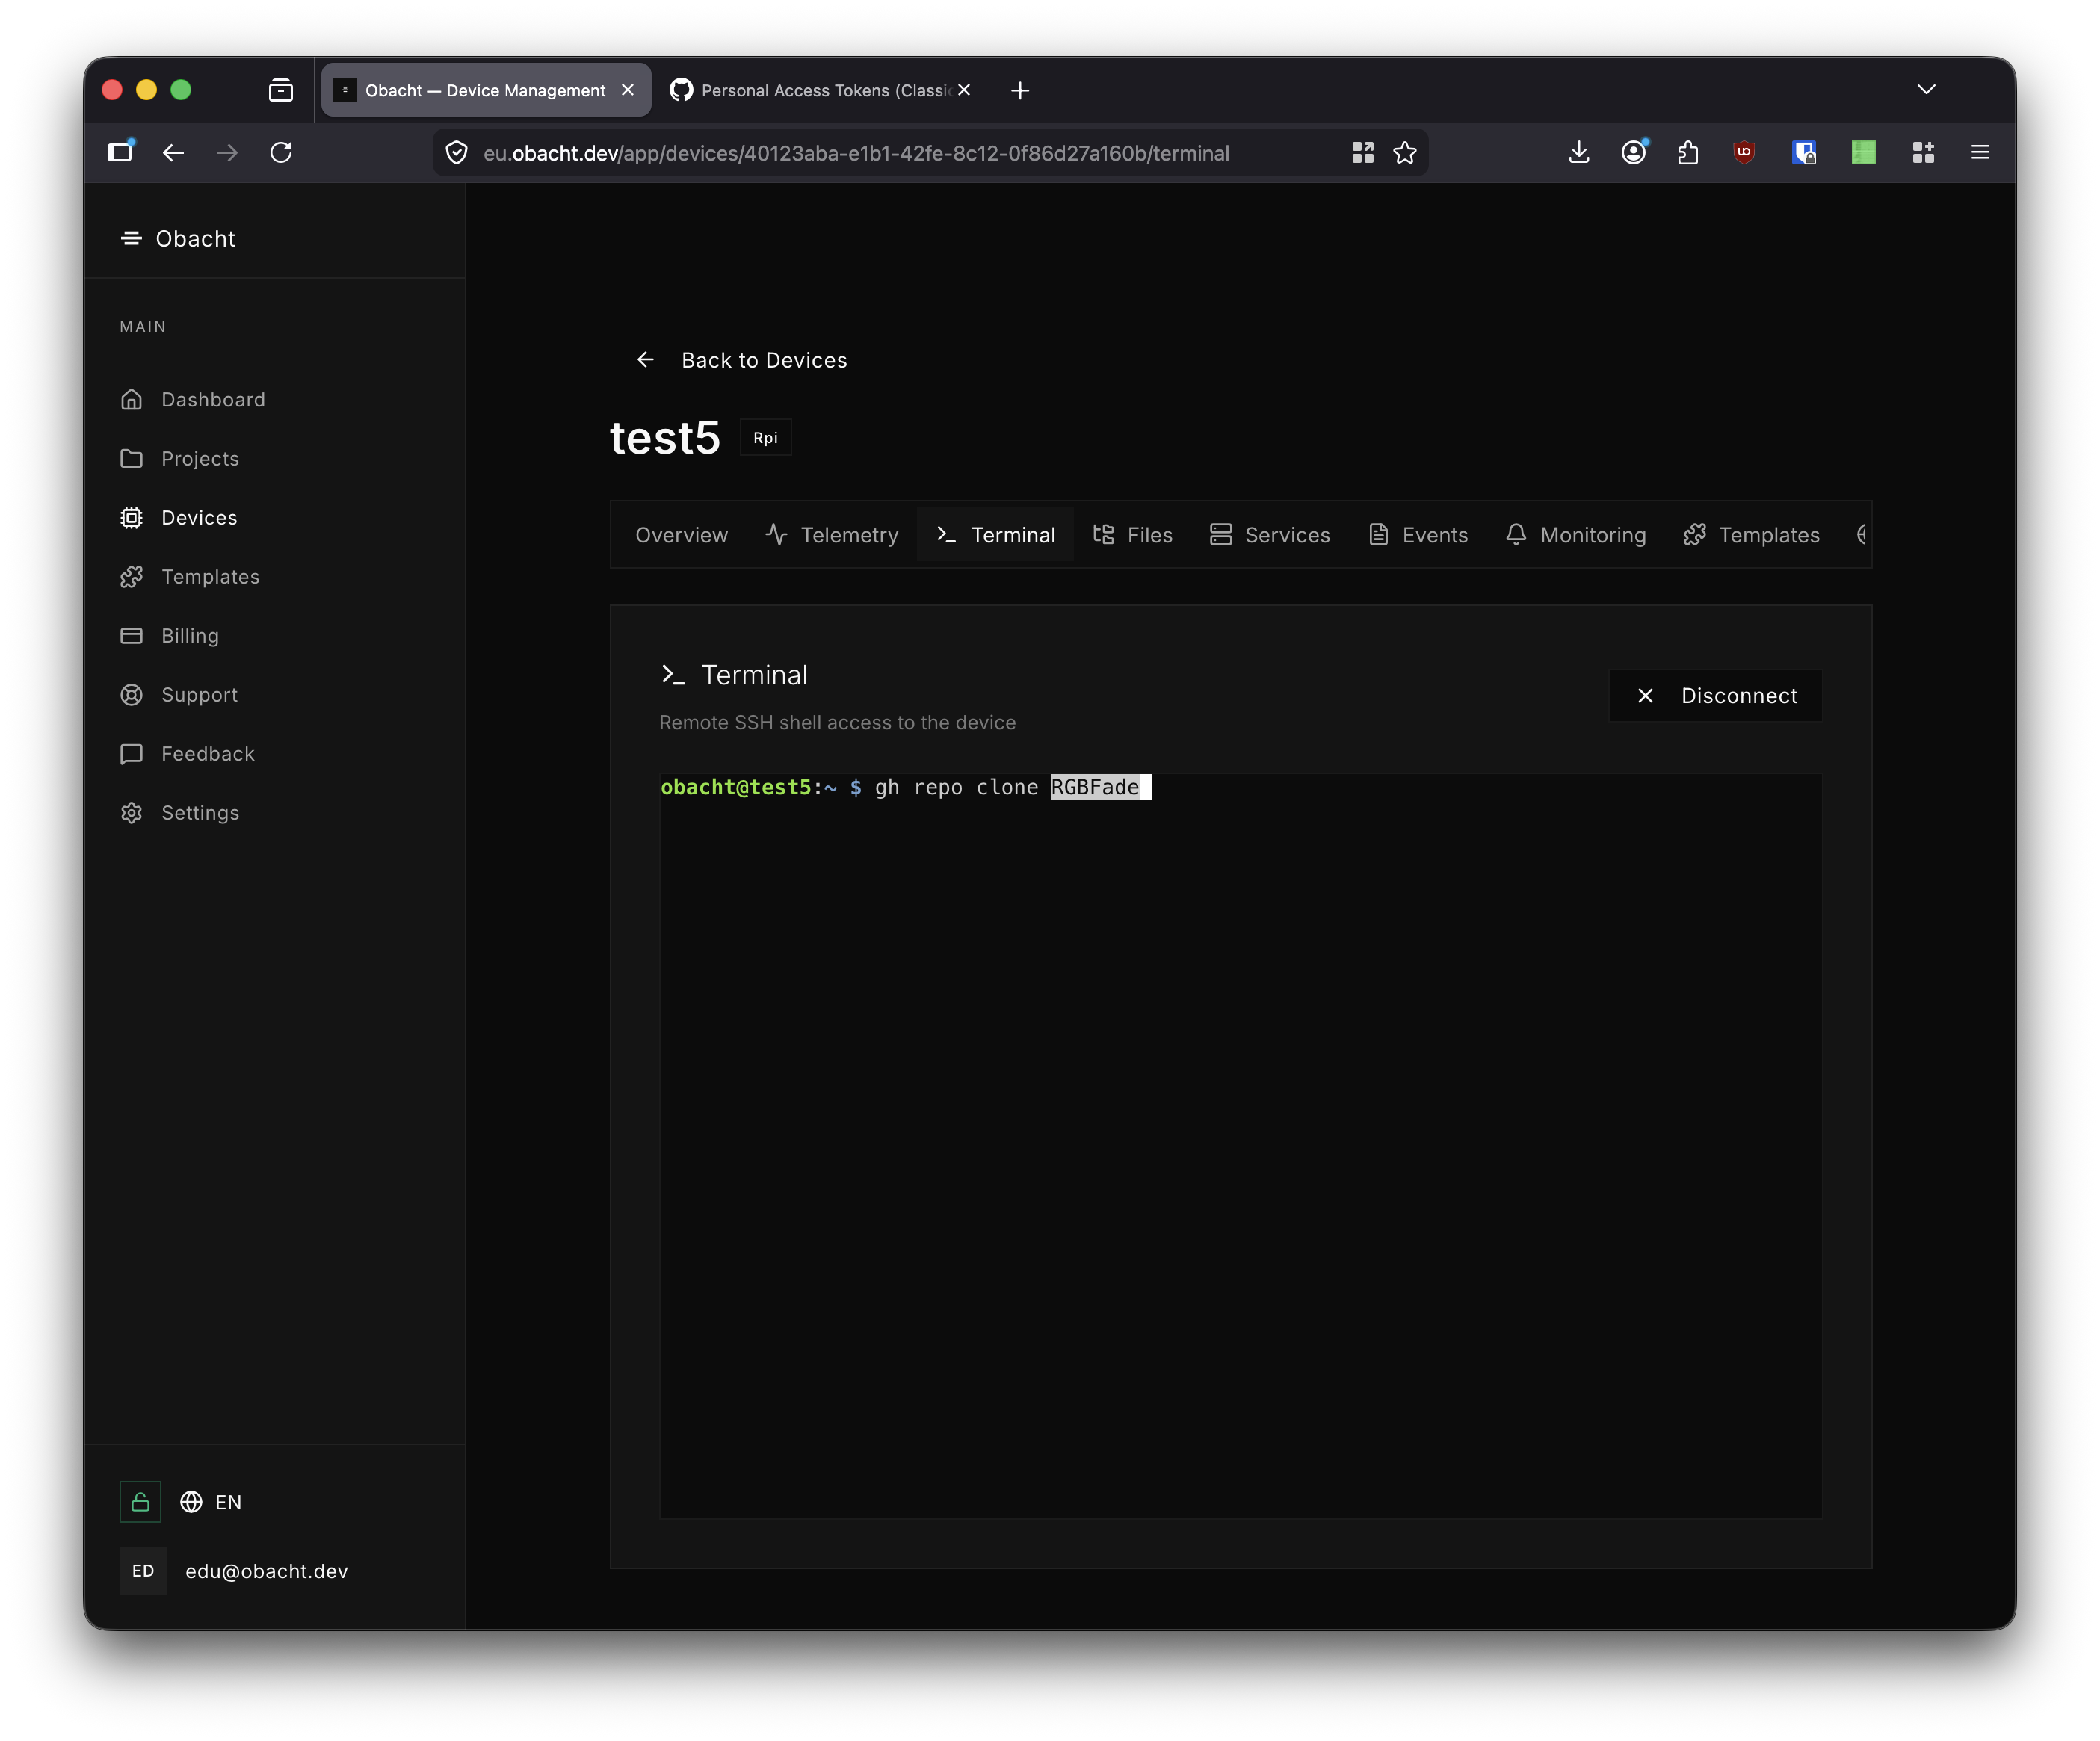This screenshot has height=1741, width=2100.
Task: Switch to the Telemetry tab
Action: (832, 535)
